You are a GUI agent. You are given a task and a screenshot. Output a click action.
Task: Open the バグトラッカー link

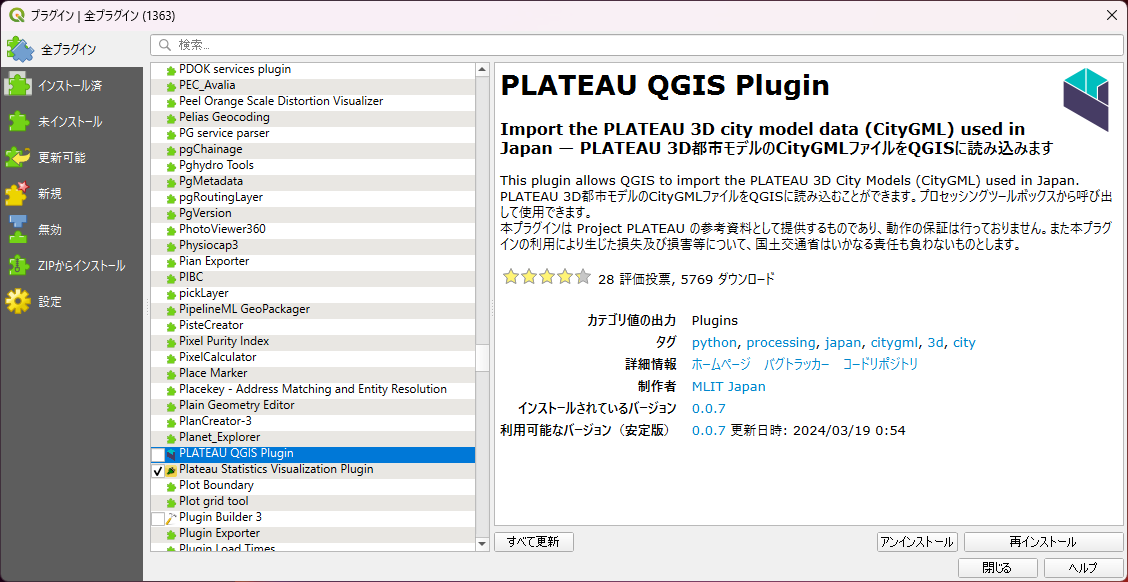click(796, 364)
